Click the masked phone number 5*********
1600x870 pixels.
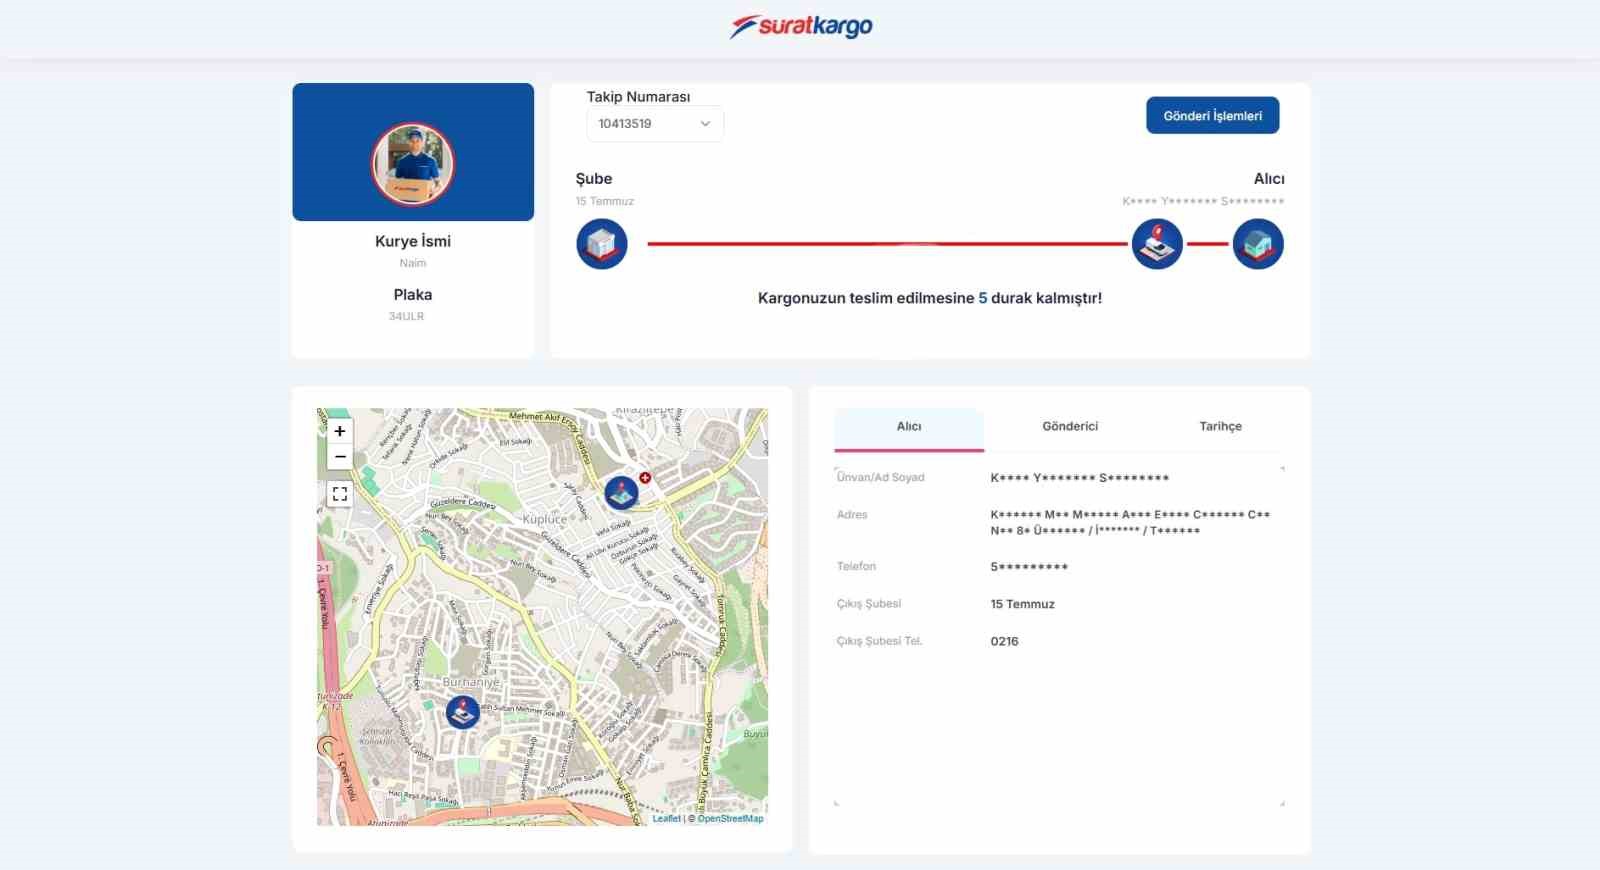[x=1029, y=567]
